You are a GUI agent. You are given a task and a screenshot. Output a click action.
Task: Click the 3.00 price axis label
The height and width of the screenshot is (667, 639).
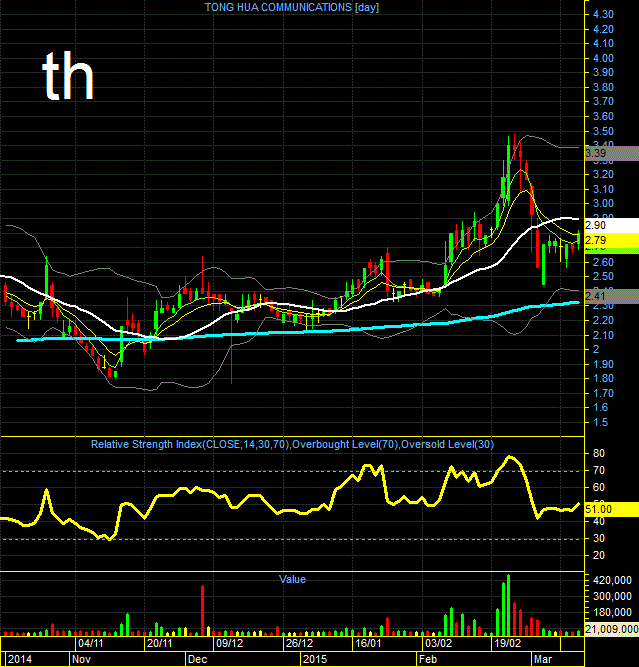[x=603, y=203]
